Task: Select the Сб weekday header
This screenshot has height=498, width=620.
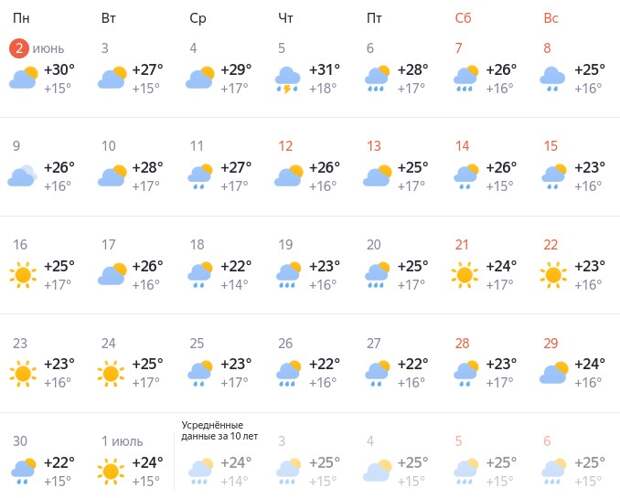Action: pyautogui.click(x=463, y=18)
